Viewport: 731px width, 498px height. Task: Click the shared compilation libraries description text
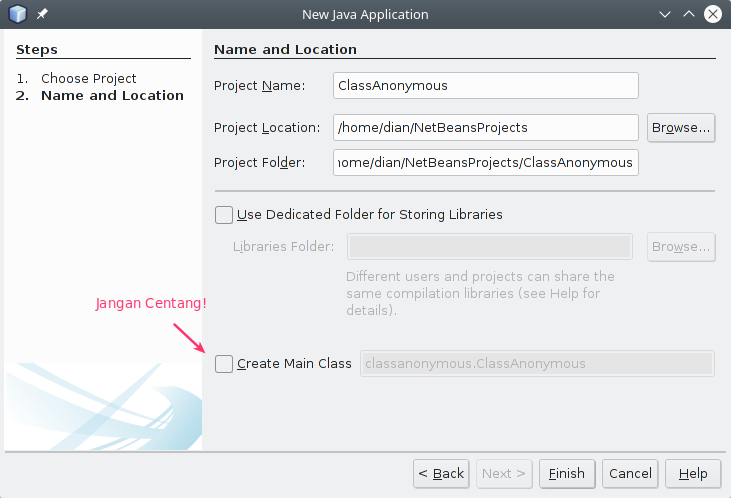tap(480, 293)
